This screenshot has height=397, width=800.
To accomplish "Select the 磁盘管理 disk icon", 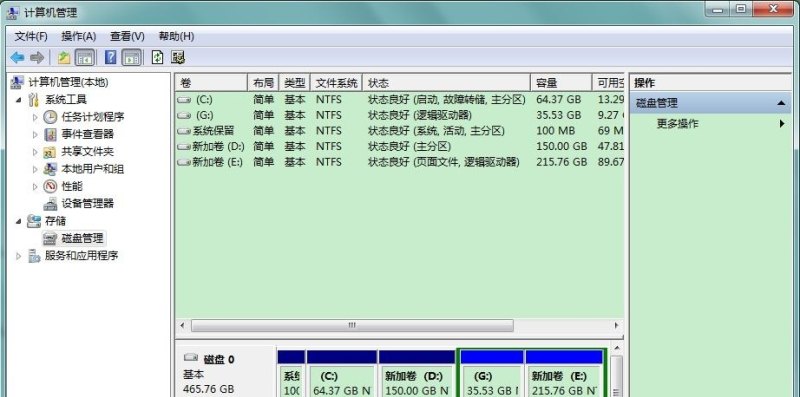I will click(x=50, y=238).
